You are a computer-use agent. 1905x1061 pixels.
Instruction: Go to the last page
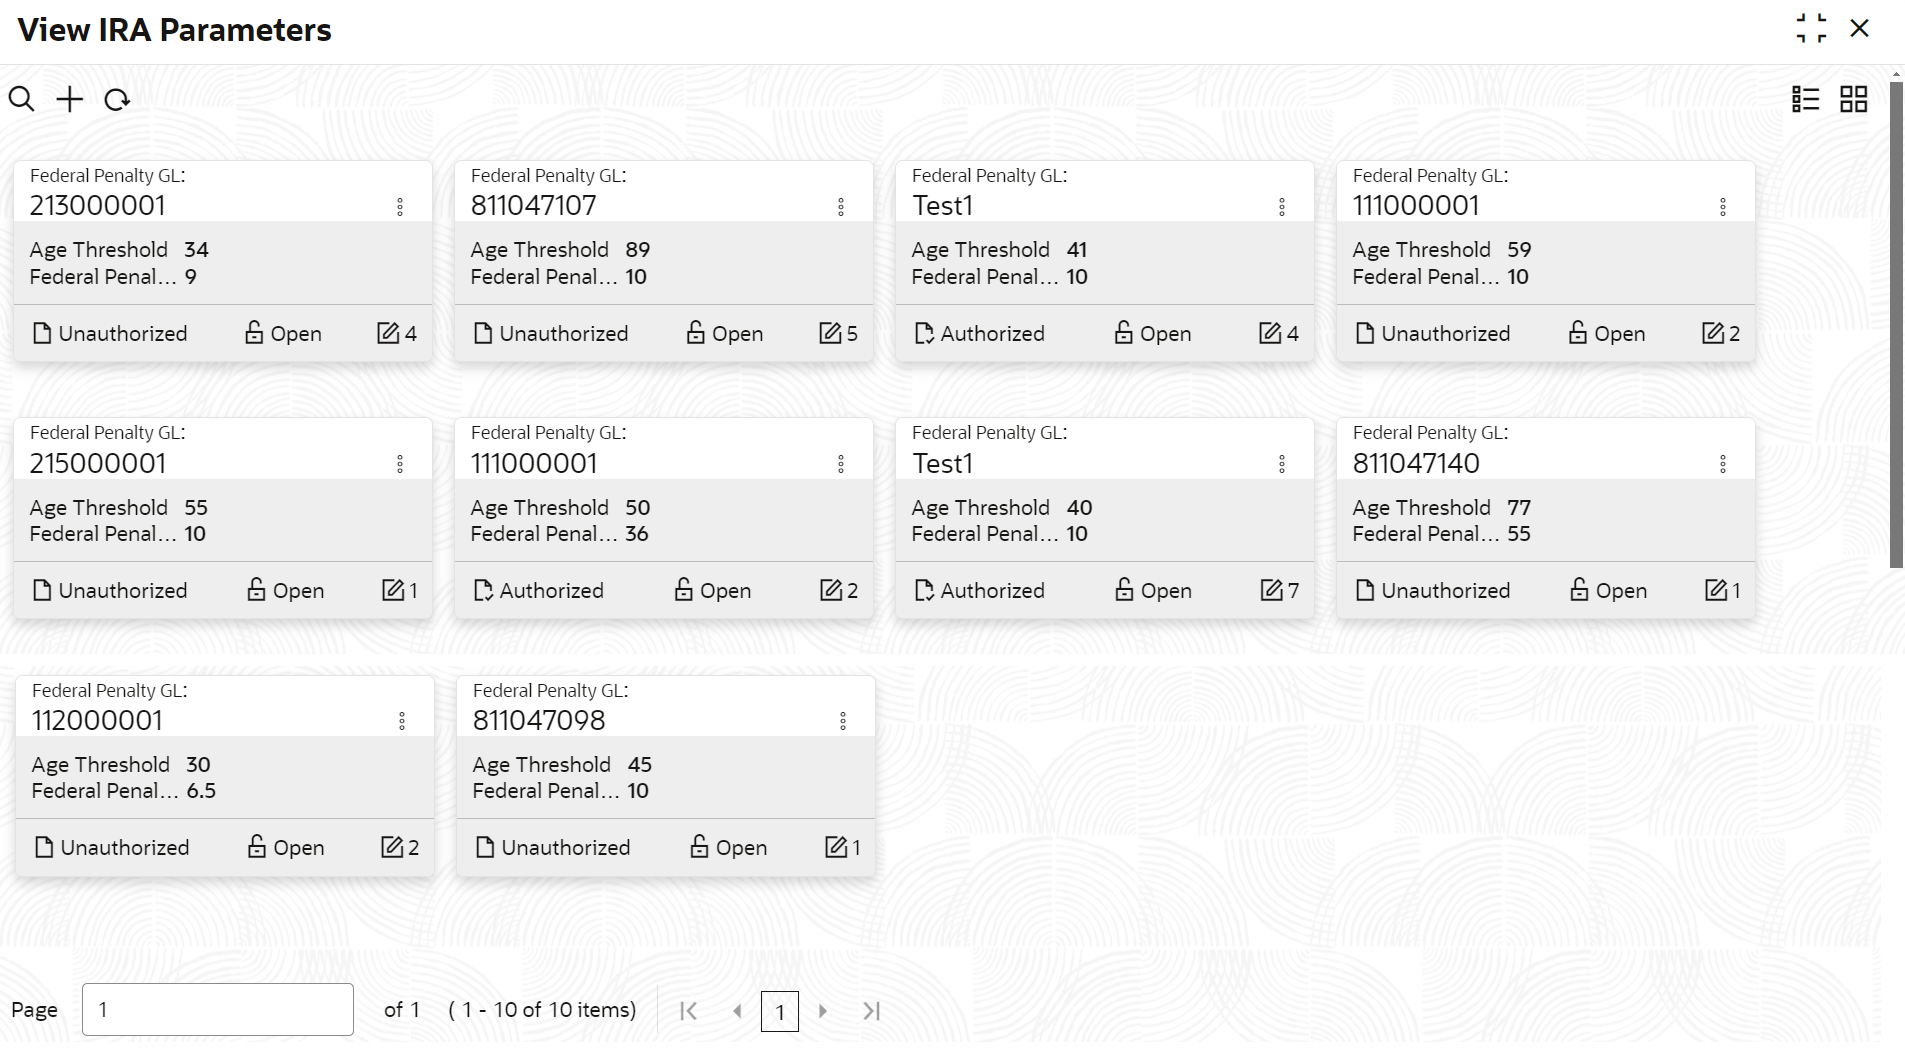pos(872,1011)
